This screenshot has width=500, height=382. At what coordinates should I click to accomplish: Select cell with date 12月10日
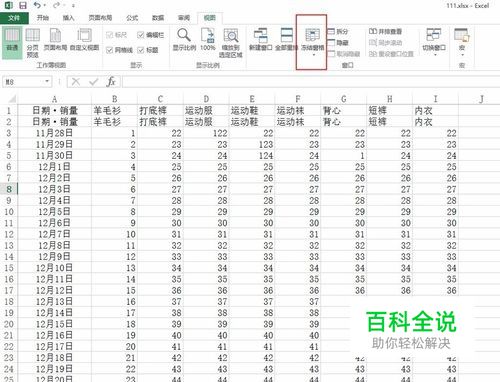pyautogui.click(x=54, y=268)
